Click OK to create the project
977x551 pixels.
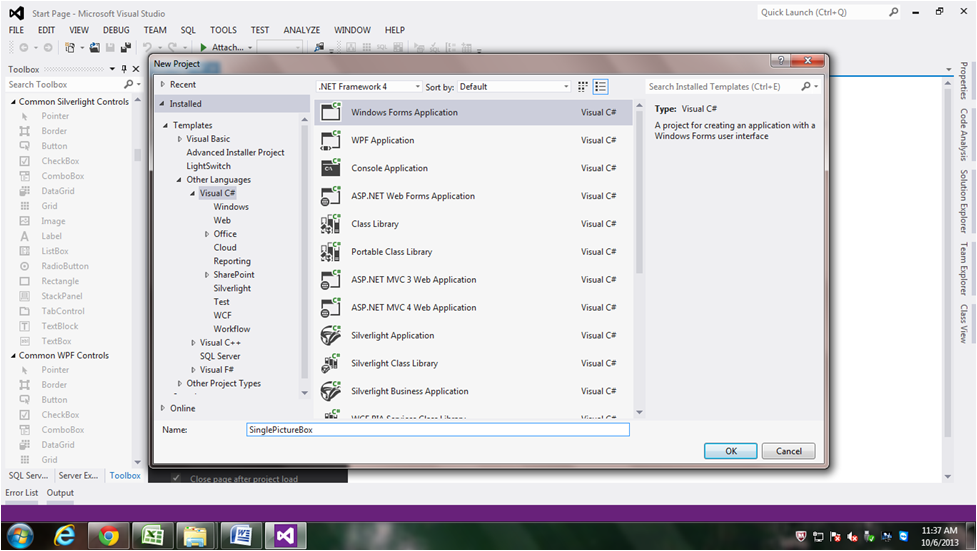coord(731,451)
